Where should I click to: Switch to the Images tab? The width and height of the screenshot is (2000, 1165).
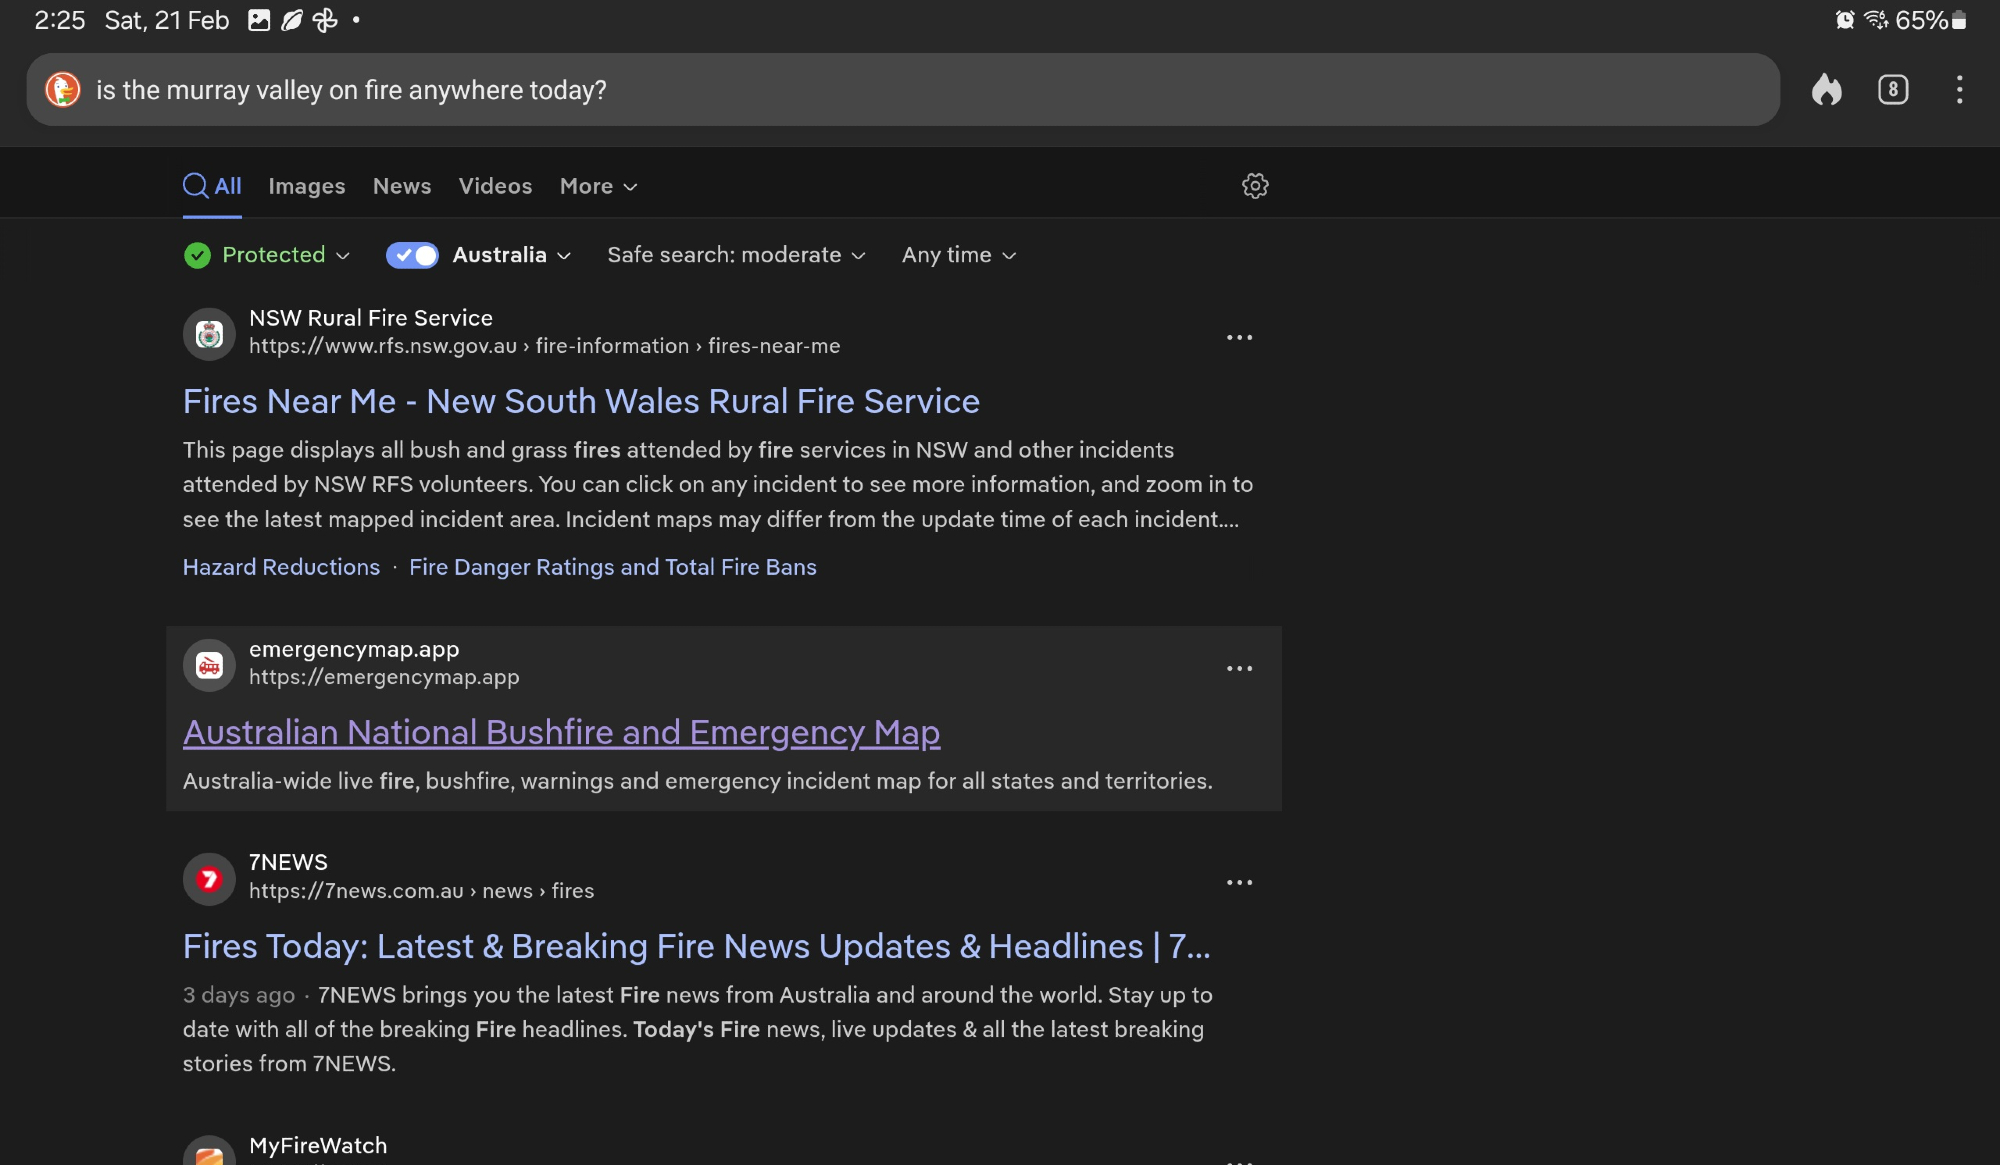click(306, 187)
